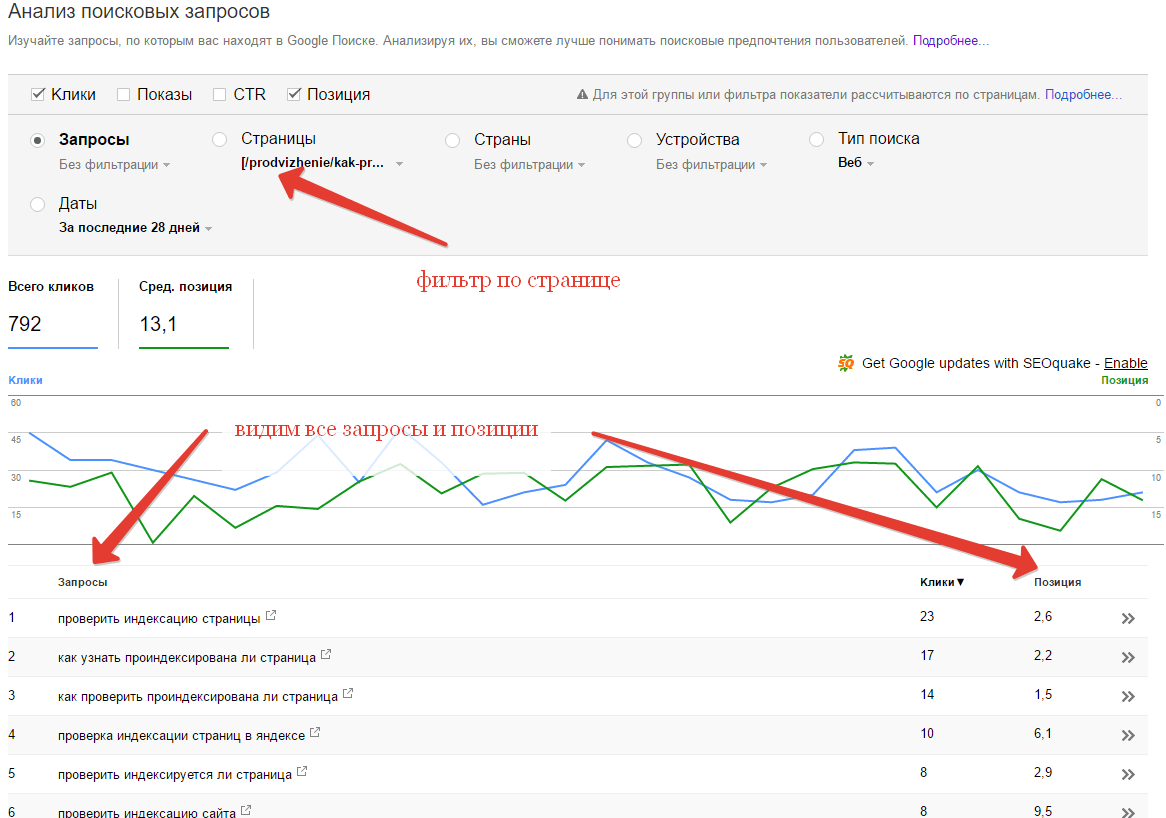Expand details arrows in row 4

(x=1128, y=735)
